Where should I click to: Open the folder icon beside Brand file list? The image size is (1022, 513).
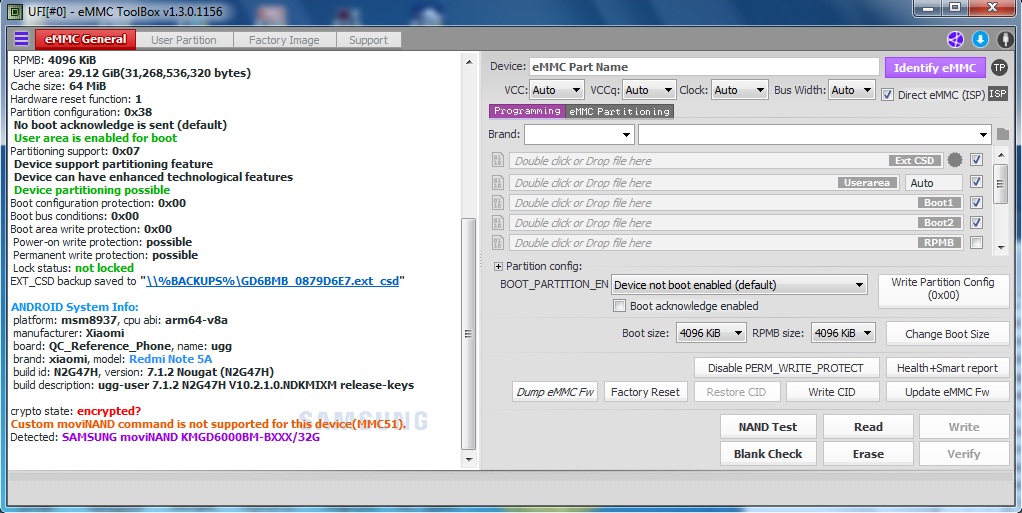pos(1002,134)
